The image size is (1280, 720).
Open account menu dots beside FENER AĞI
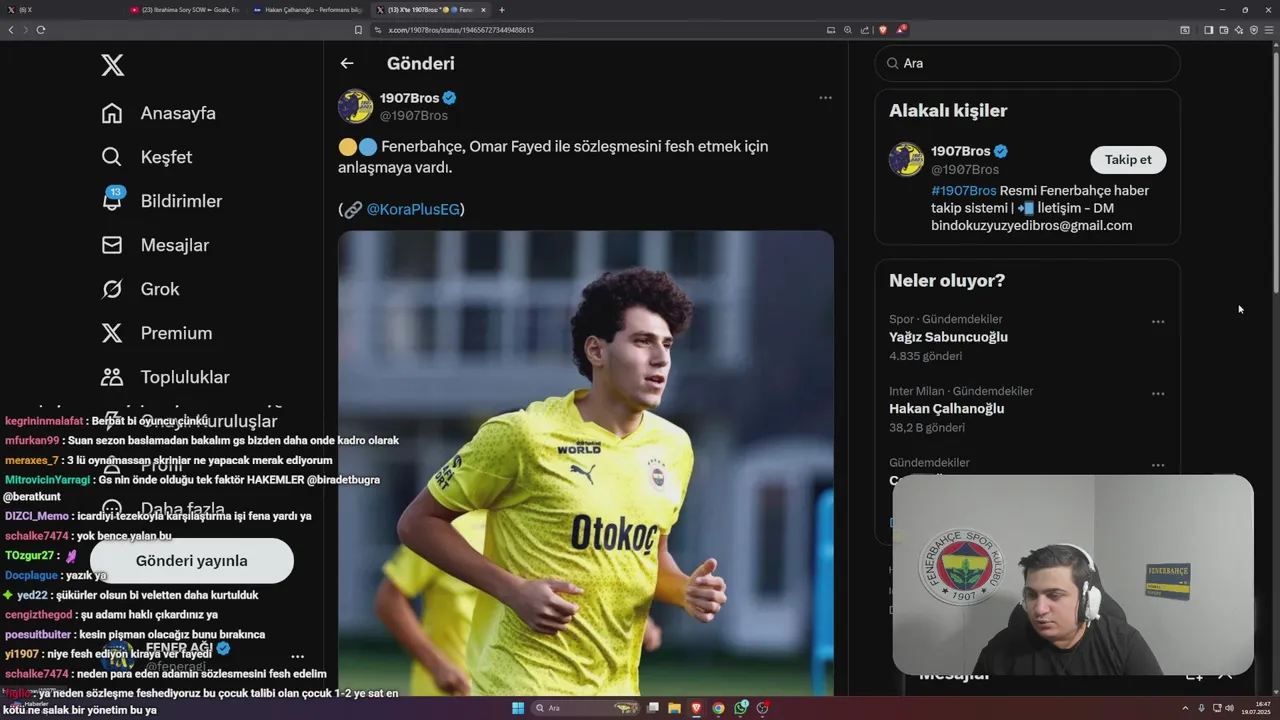(x=298, y=657)
